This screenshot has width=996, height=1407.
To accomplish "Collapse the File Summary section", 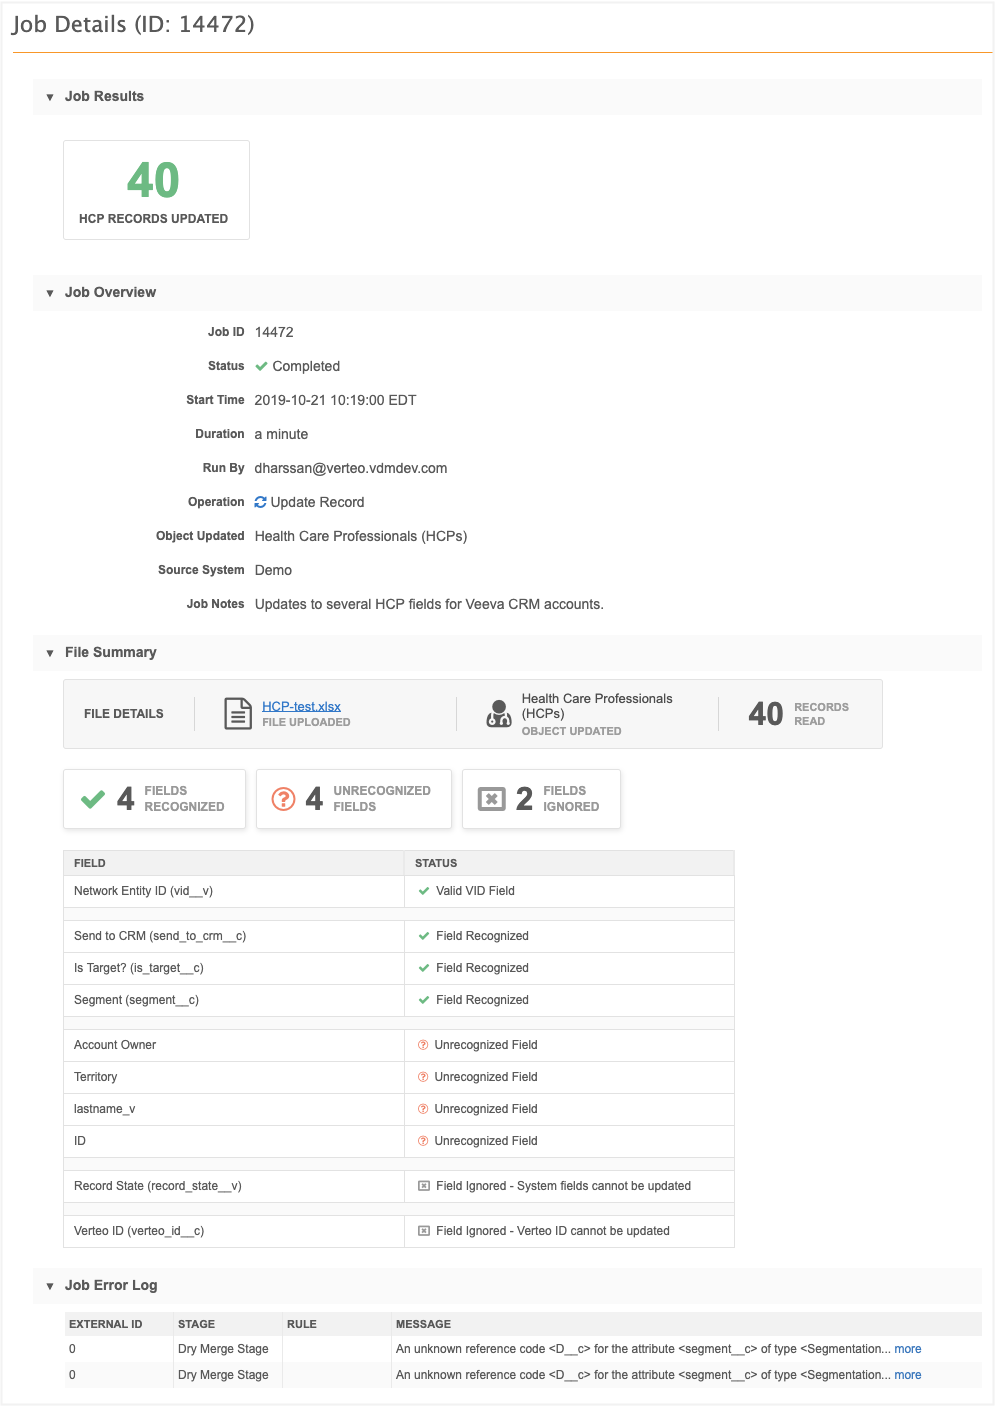I will point(50,653).
